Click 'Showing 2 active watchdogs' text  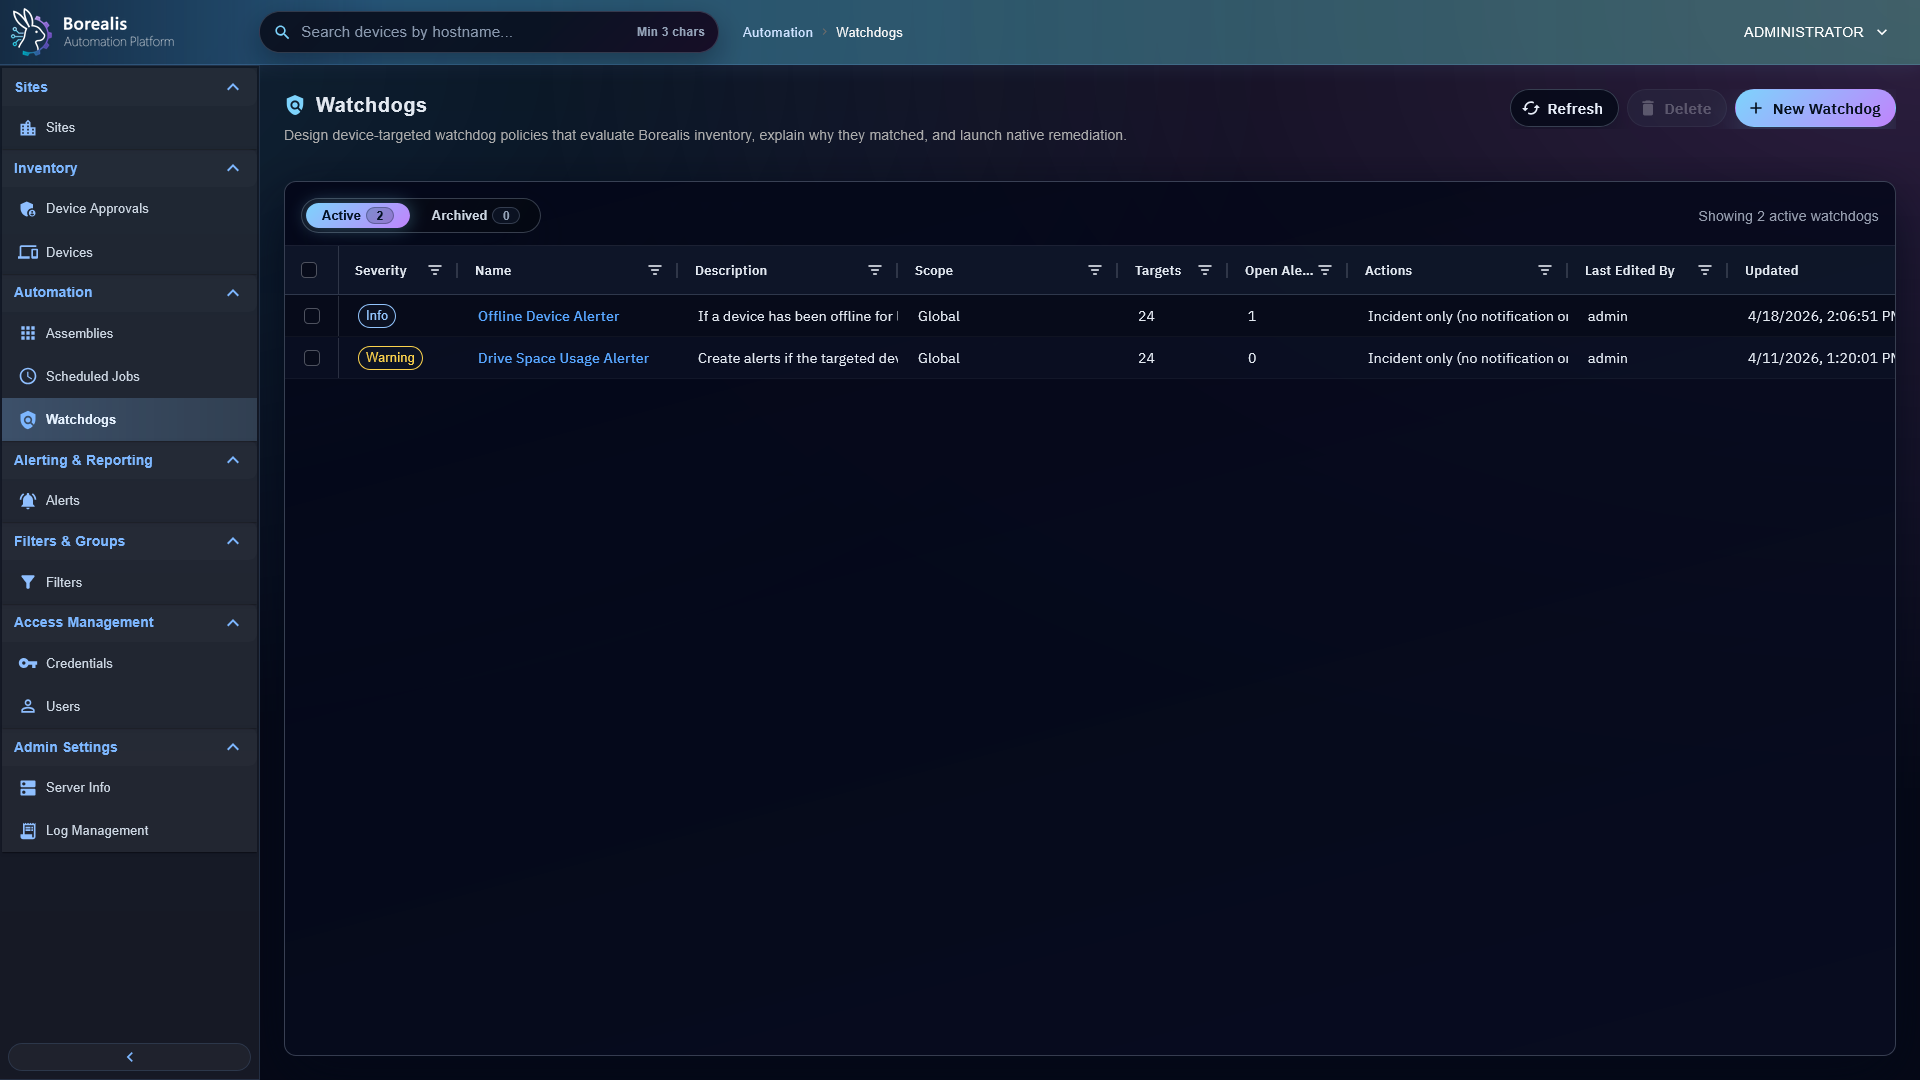[1788, 216]
